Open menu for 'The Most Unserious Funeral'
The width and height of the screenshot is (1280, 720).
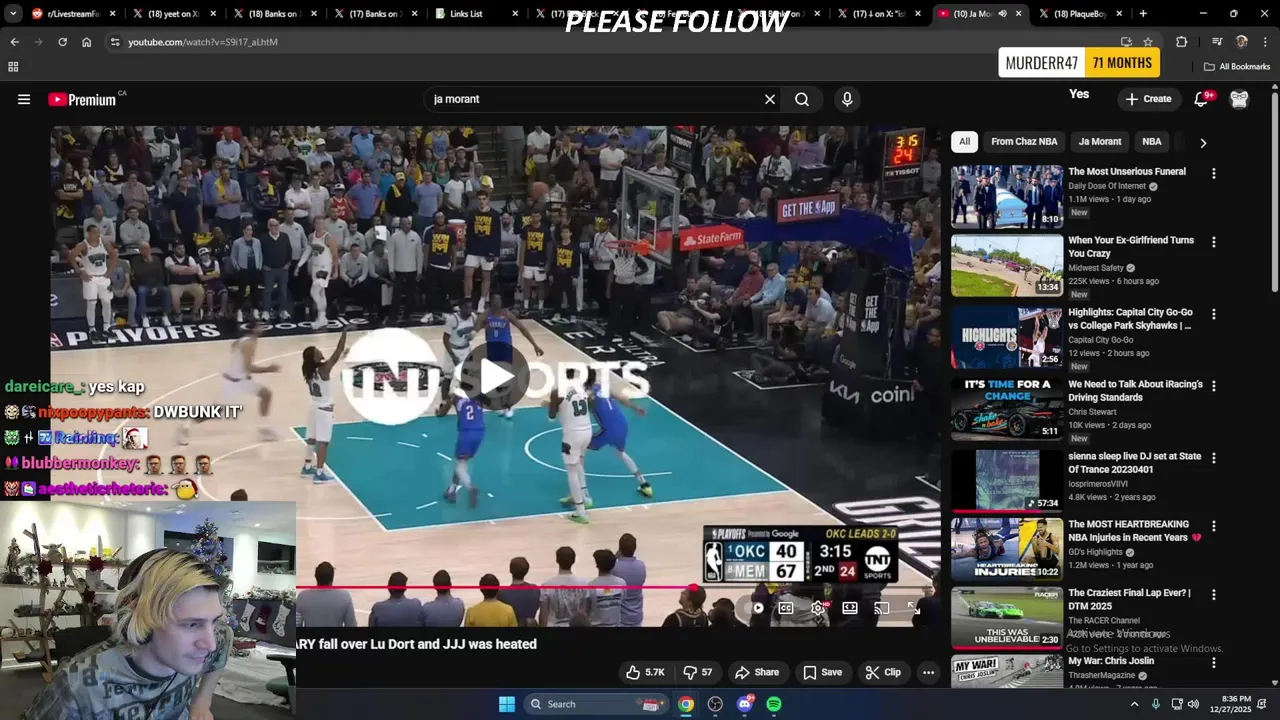pos(1214,174)
